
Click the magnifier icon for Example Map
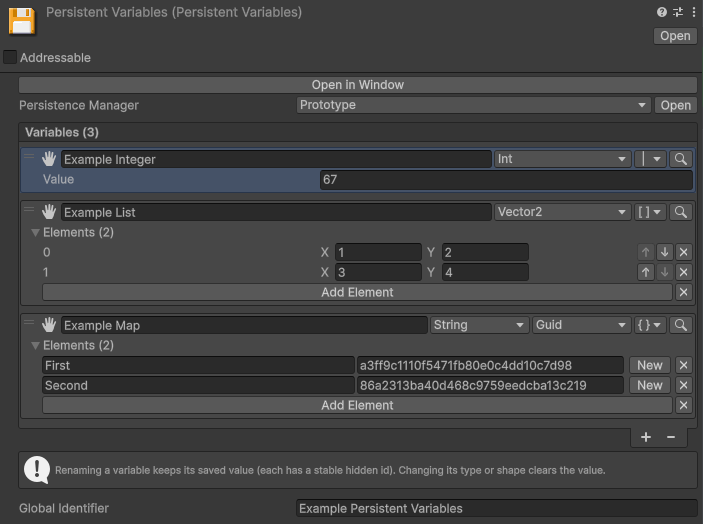coord(681,325)
